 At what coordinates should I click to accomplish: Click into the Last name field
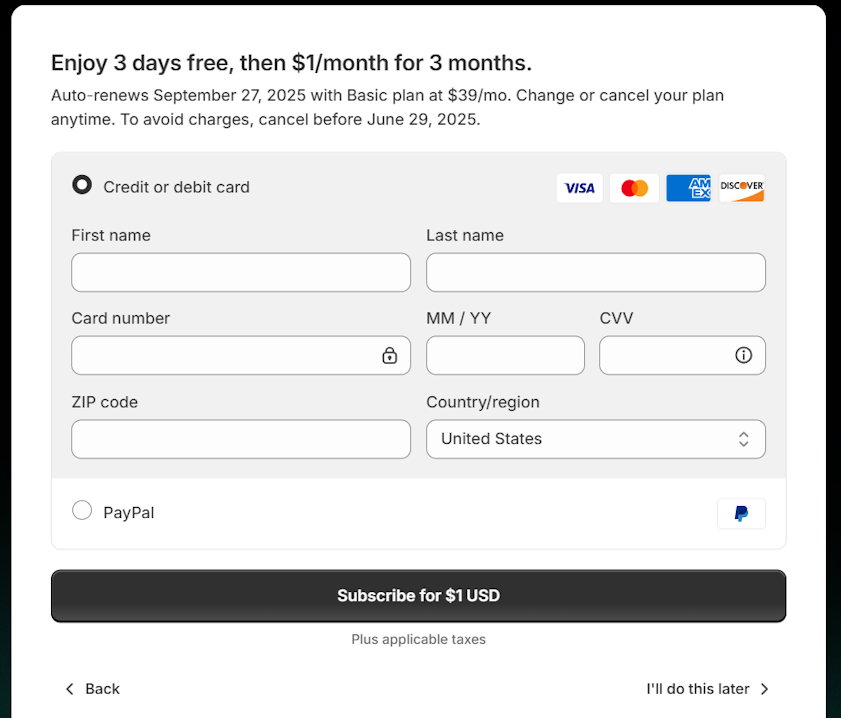[595, 272]
